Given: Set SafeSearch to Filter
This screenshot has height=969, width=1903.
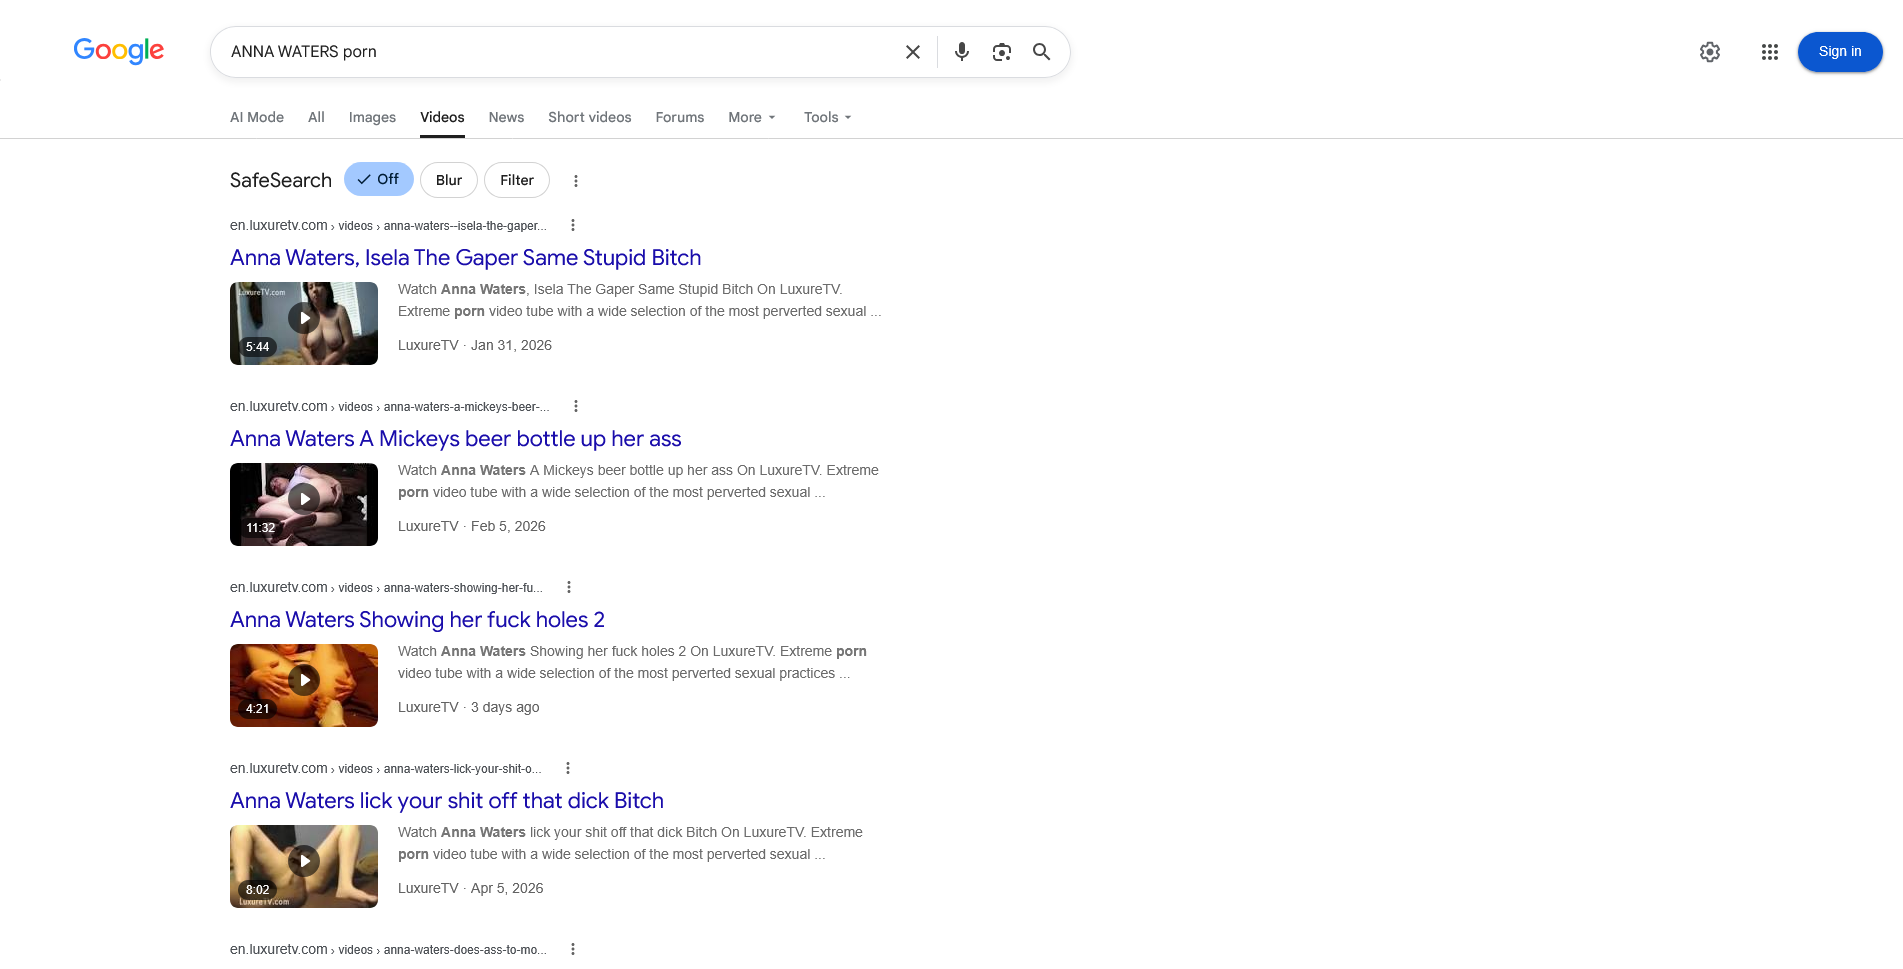Looking at the screenshot, I should [517, 180].
